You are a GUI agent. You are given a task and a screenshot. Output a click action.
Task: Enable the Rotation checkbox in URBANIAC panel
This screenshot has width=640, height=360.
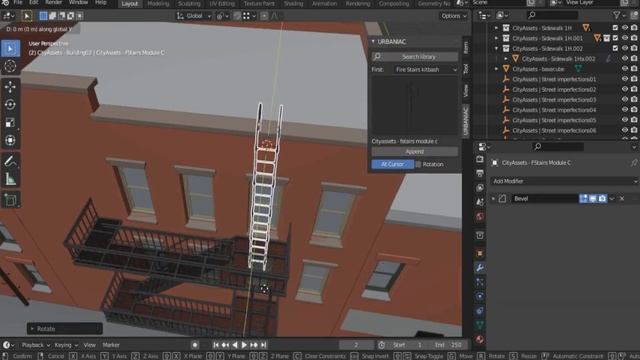point(418,164)
